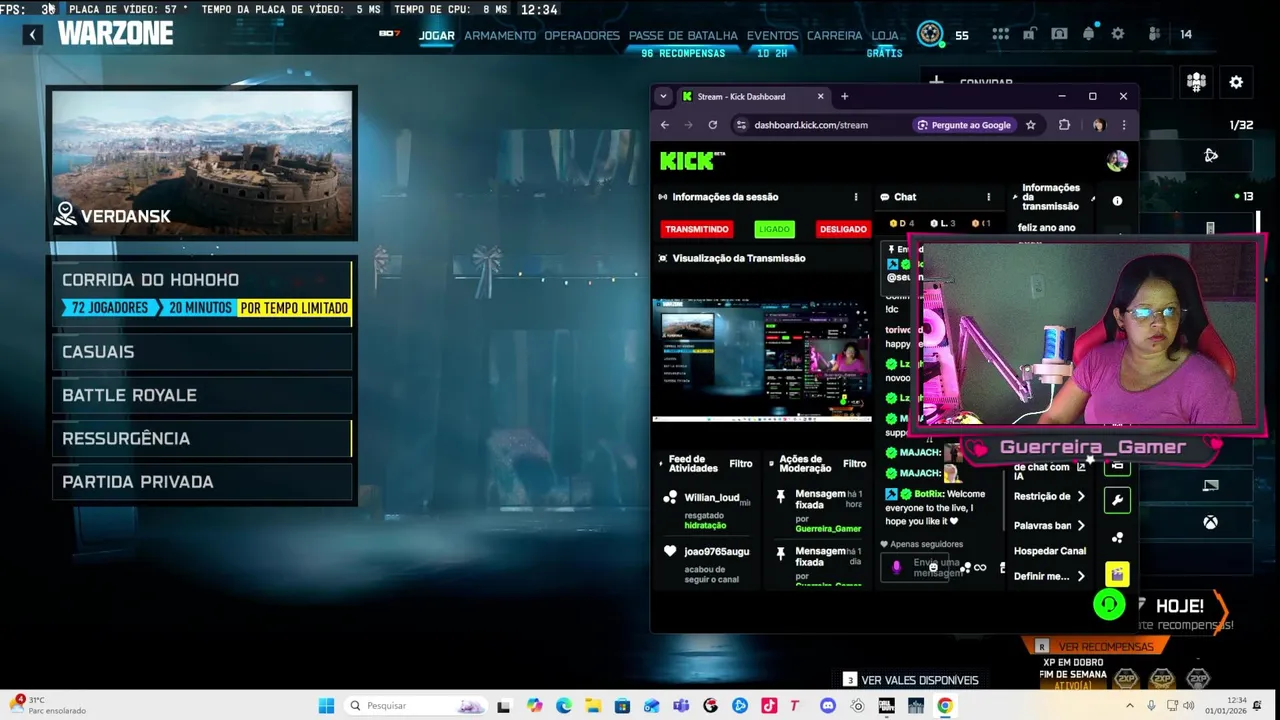Click the red DESLIGADO button
Screen dimensions: 1280x720
coord(843,229)
